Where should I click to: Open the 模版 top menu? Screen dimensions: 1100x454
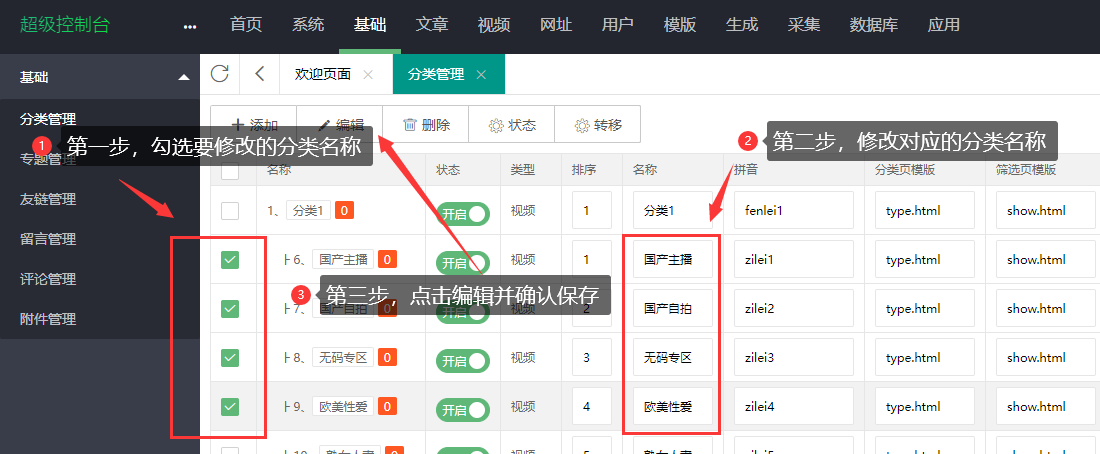coord(680,25)
